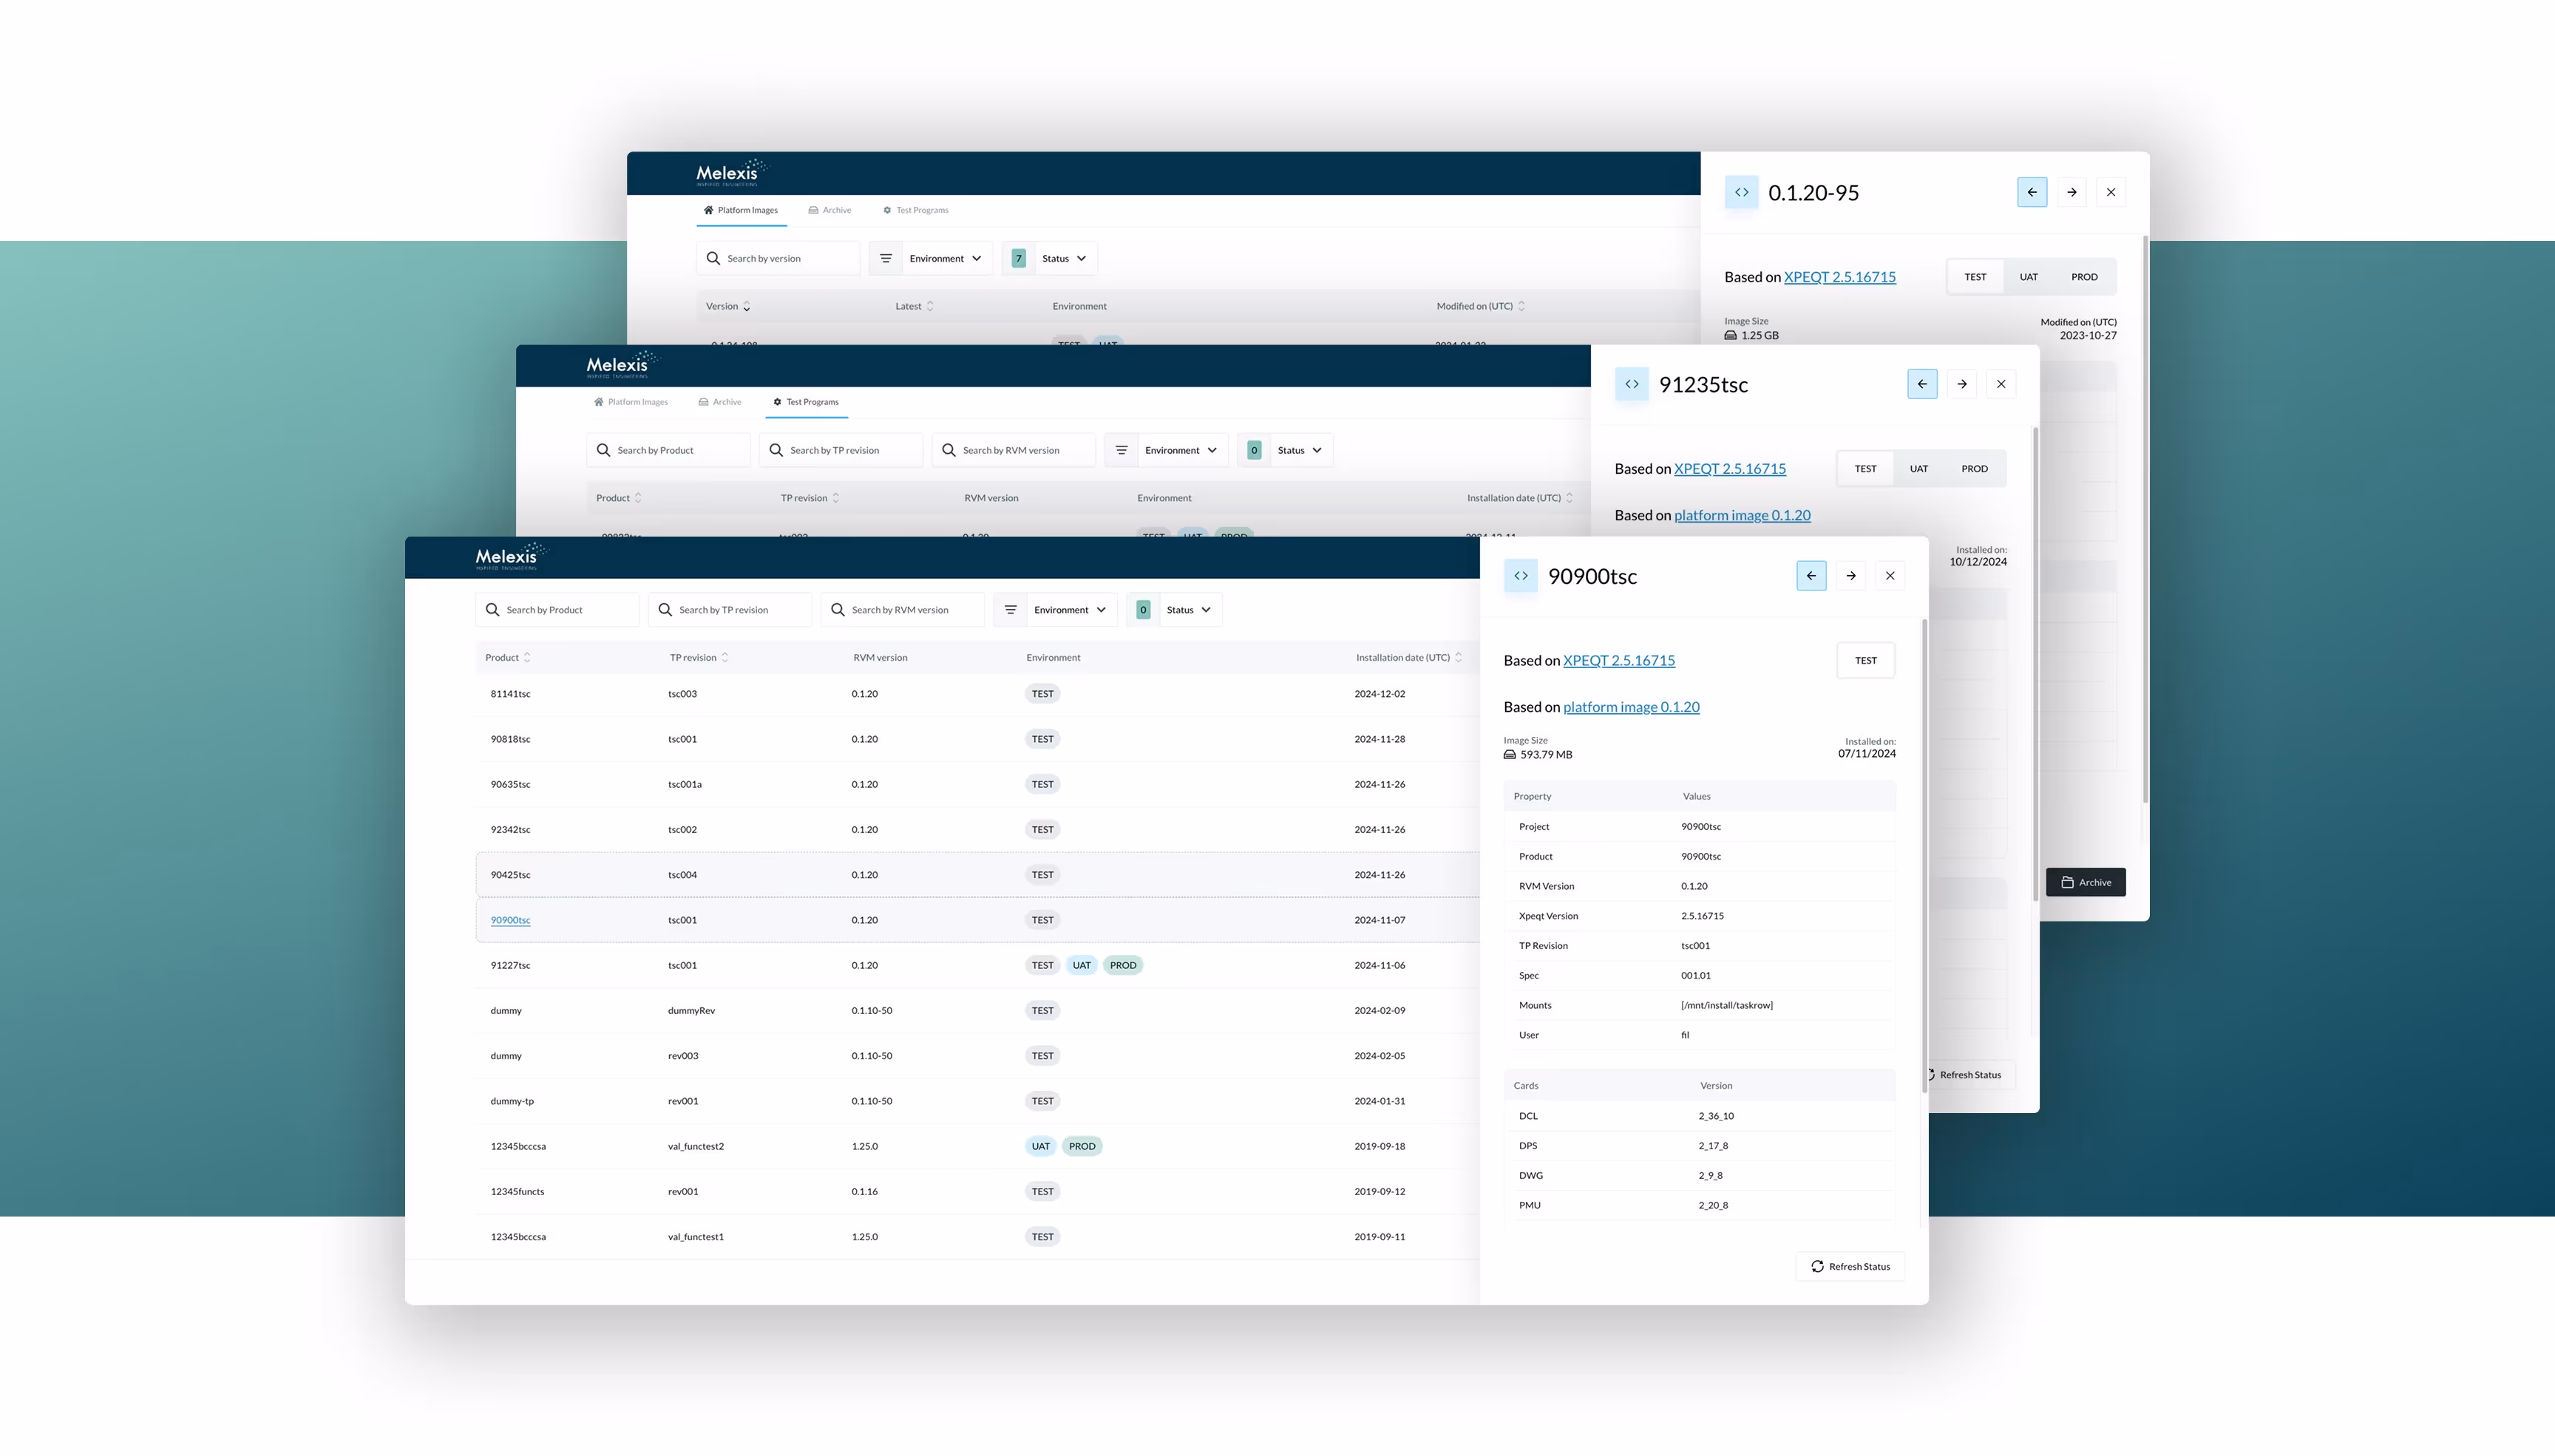Open Status dropdown in front window
Image resolution: width=2555 pixels, height=1456 pixels.
click(1189, 610)
